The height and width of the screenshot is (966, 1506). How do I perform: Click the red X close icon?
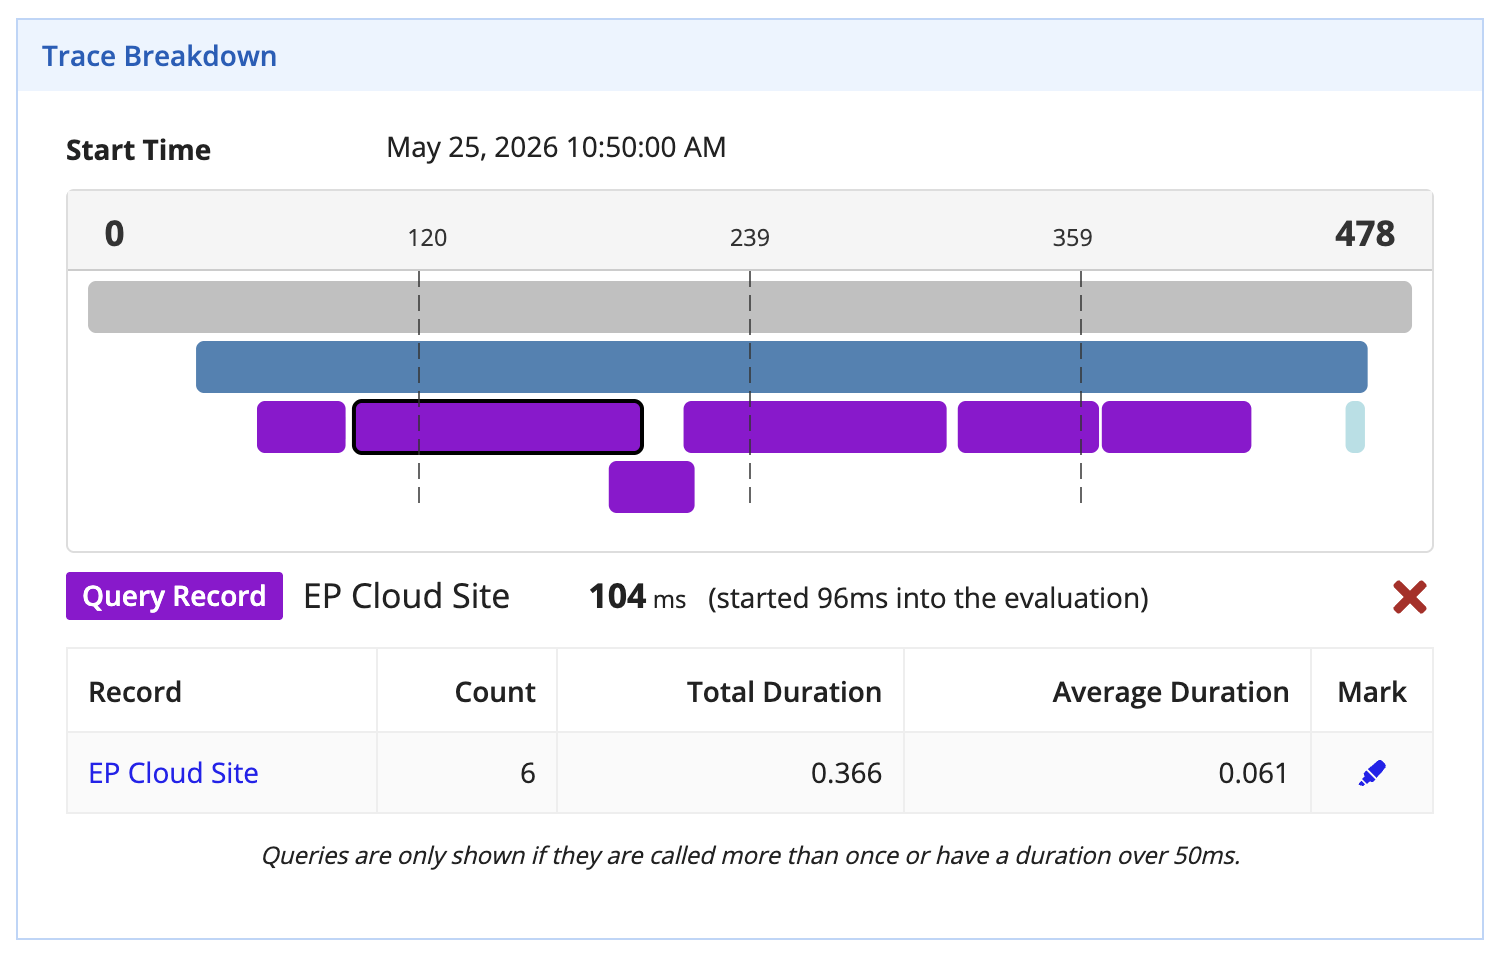(x=1409, y=597)
